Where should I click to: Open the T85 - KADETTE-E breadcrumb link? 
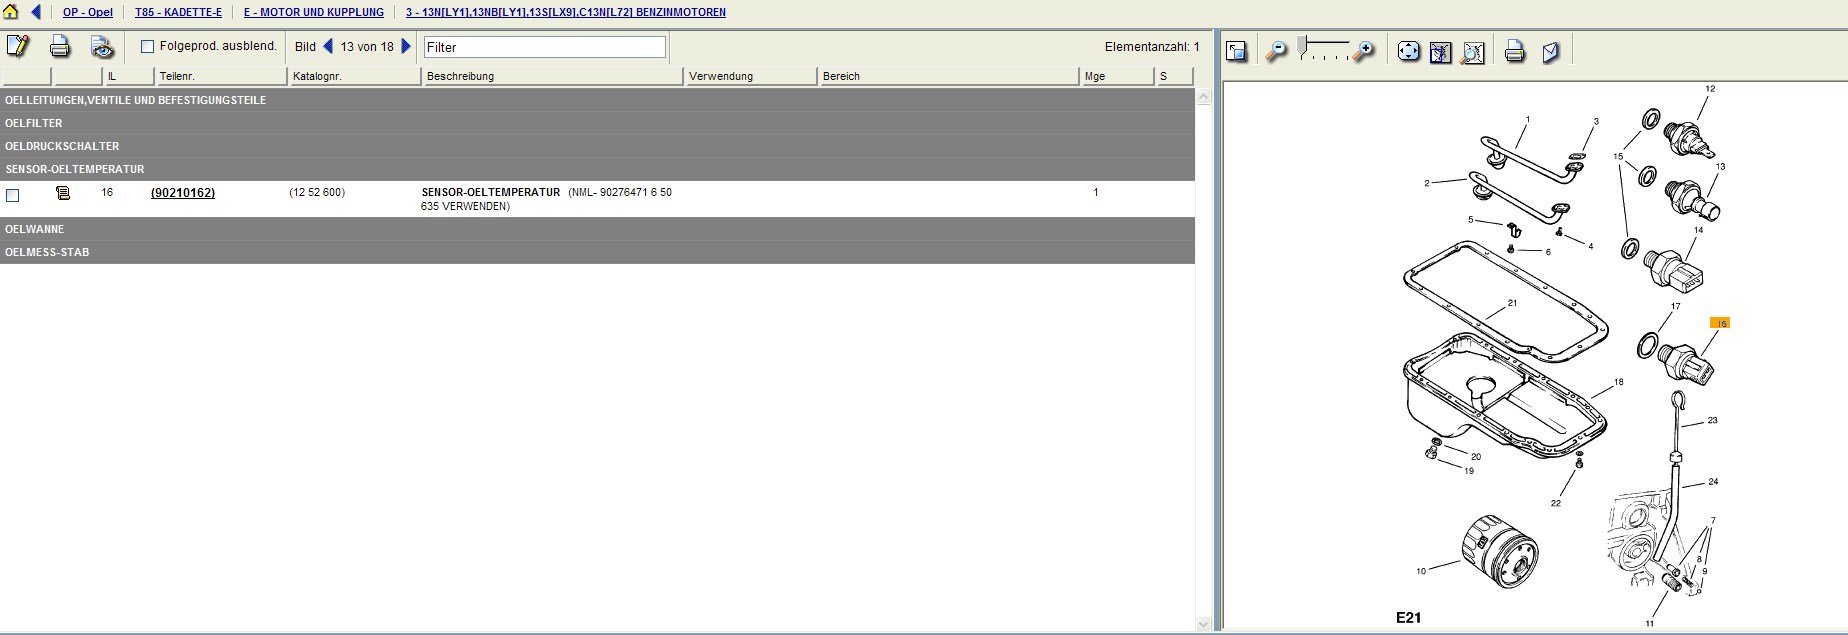point(178,12)
